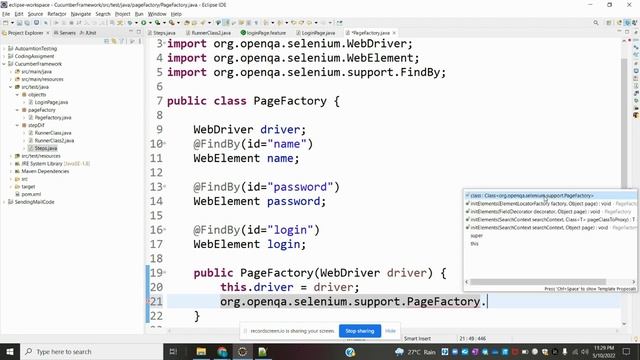
Task: Choose initElements(FieldDecorator decorator) proposal
Action: [550, 211]
